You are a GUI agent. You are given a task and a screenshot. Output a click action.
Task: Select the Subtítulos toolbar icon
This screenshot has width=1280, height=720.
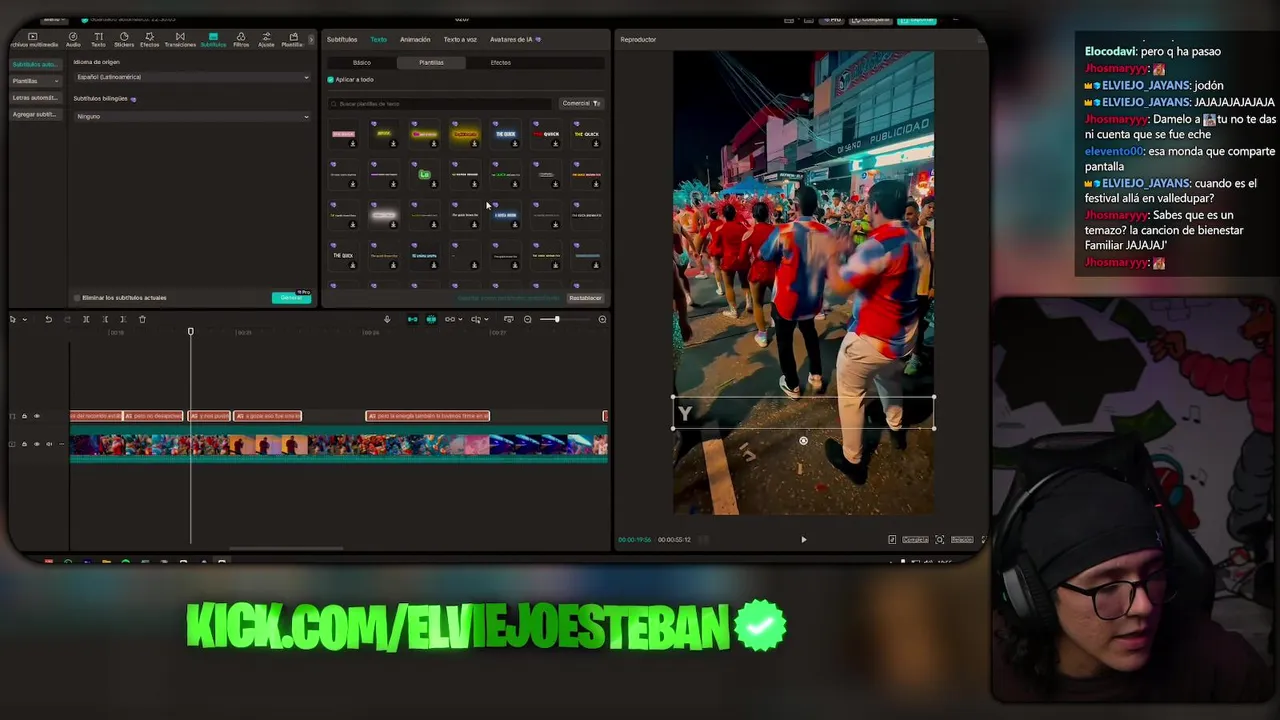tap(213, 40)
